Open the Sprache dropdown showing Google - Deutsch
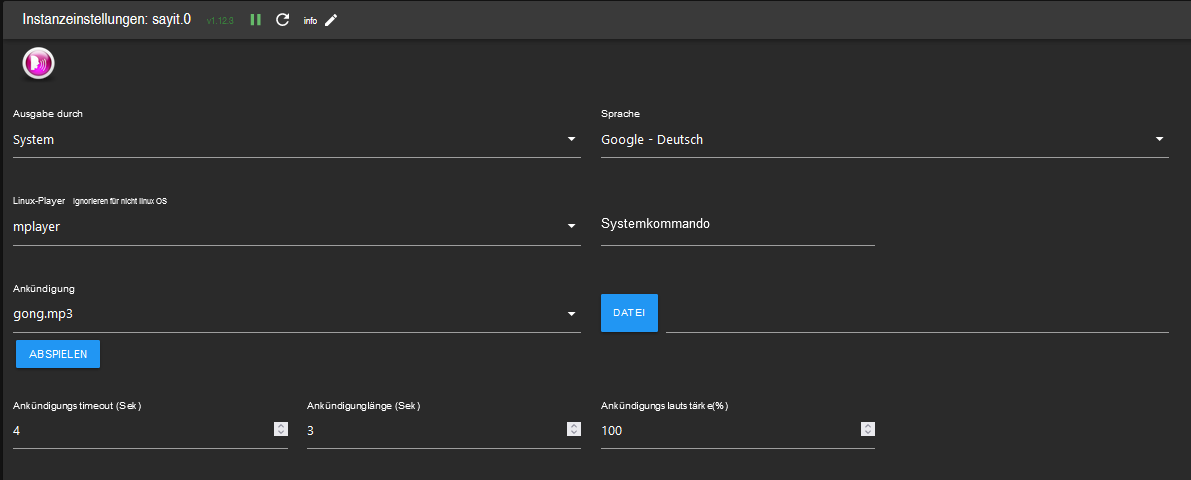The height and width of the screenshot is (480, 1191). pyautogui.click(x=885, y=140)
